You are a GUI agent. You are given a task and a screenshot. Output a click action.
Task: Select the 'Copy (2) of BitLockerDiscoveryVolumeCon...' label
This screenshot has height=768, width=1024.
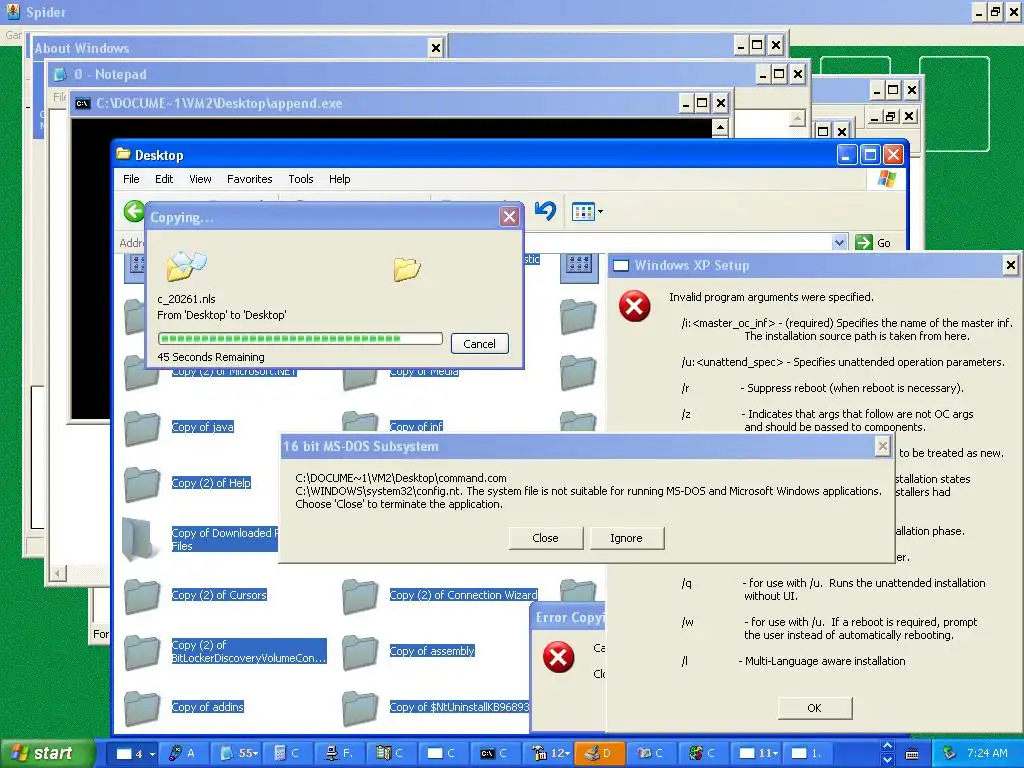click(x=249, y=651)
